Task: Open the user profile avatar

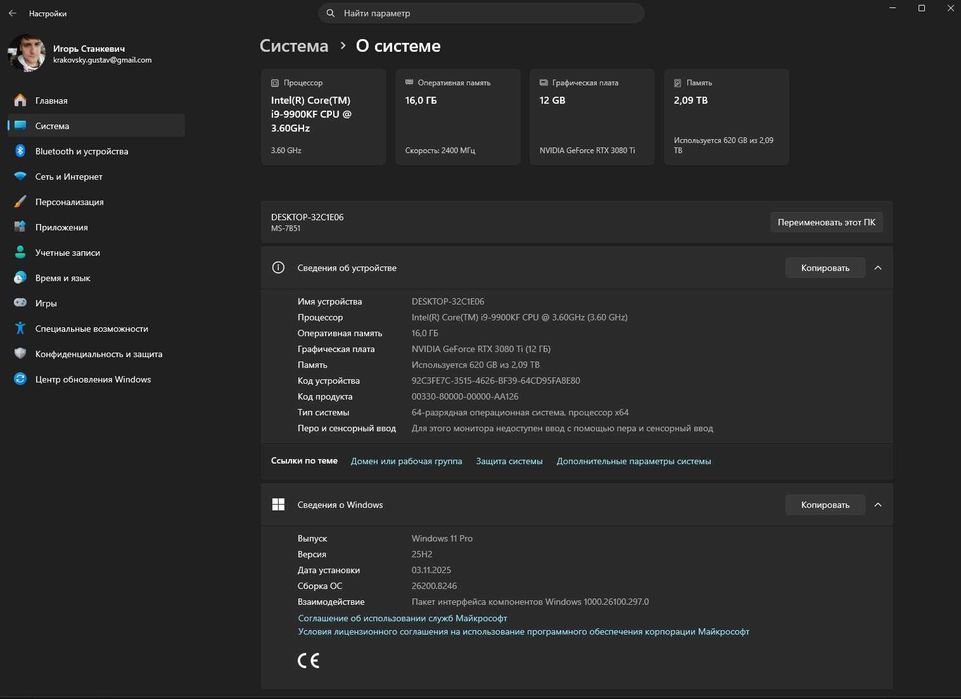Action: 27,53
